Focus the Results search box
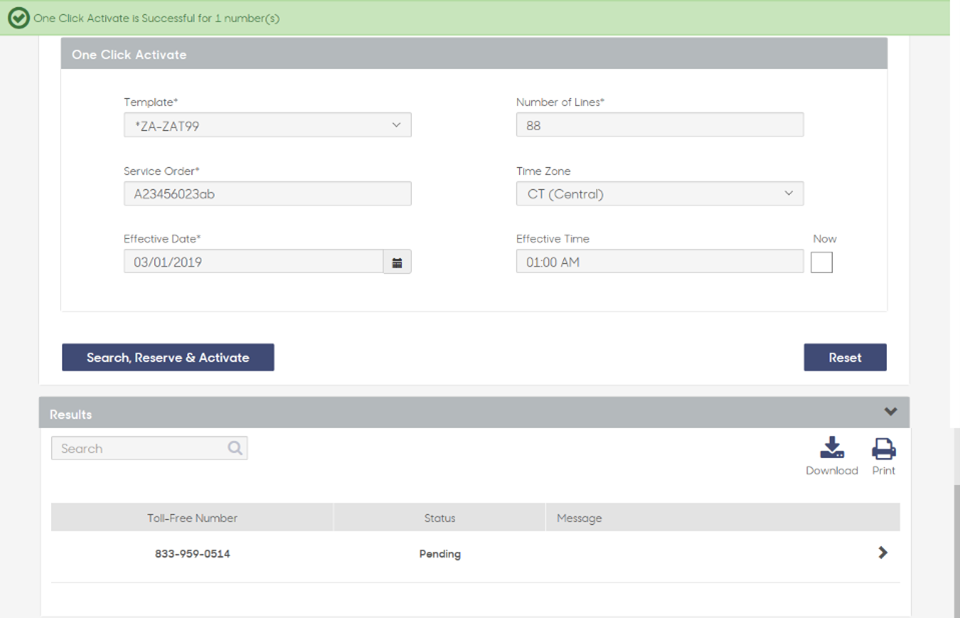The width and height of the screenshot is (960, 618). 149,448
